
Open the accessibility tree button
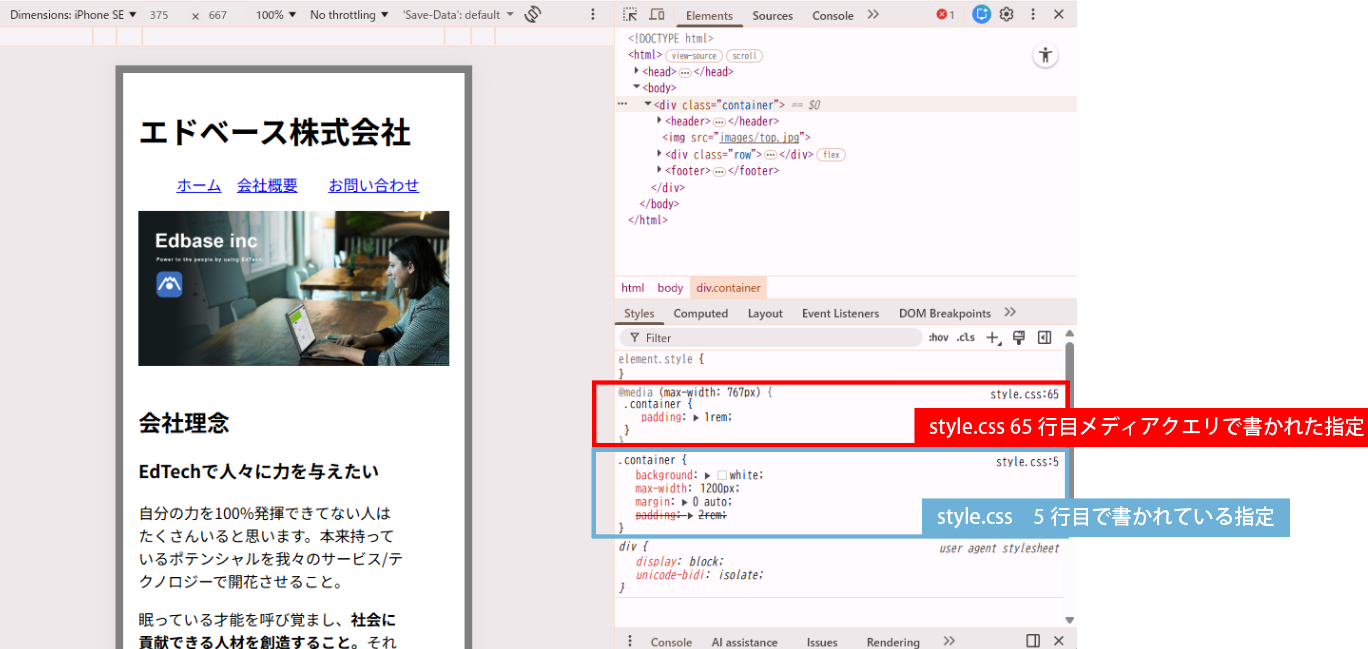(x=1045, y=55)
